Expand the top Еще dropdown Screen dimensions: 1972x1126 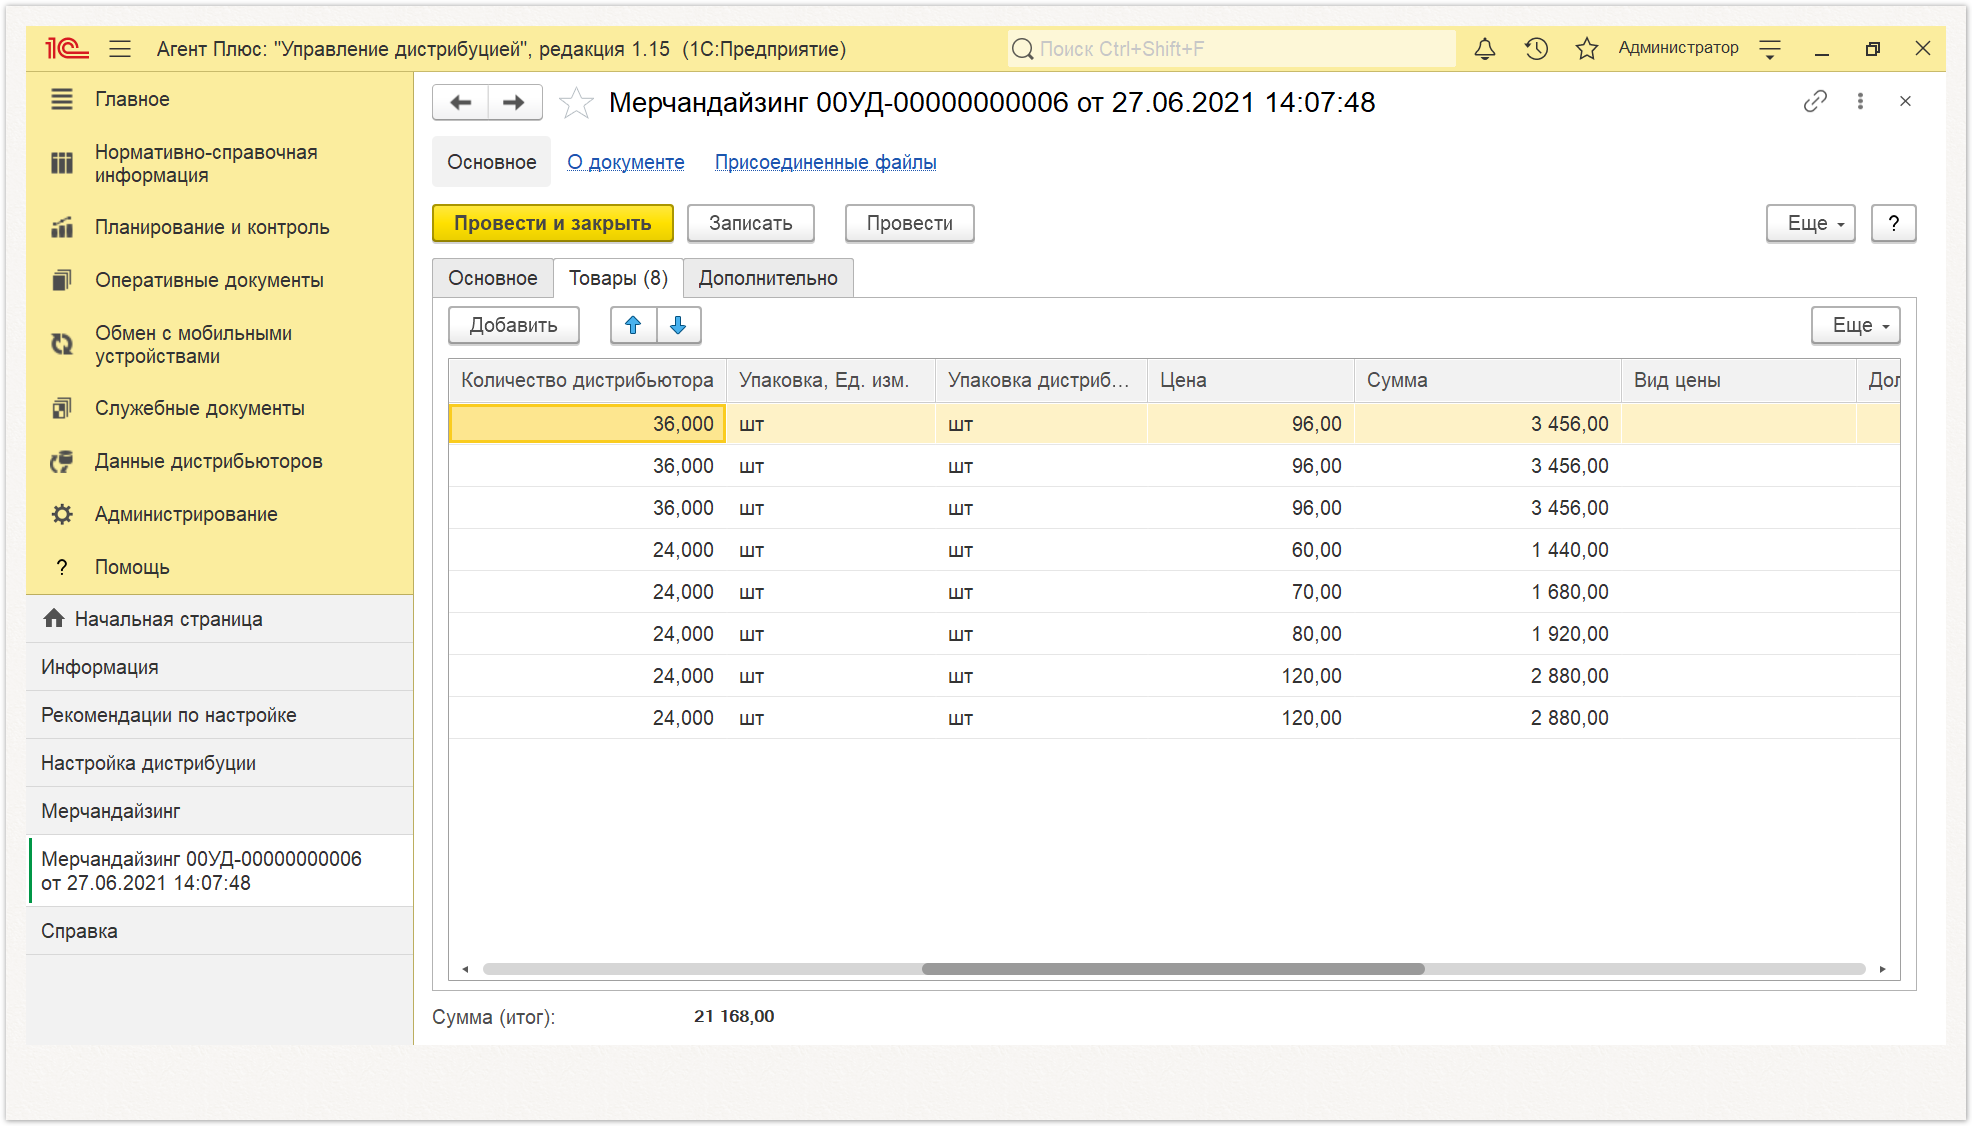point(1810,223)
